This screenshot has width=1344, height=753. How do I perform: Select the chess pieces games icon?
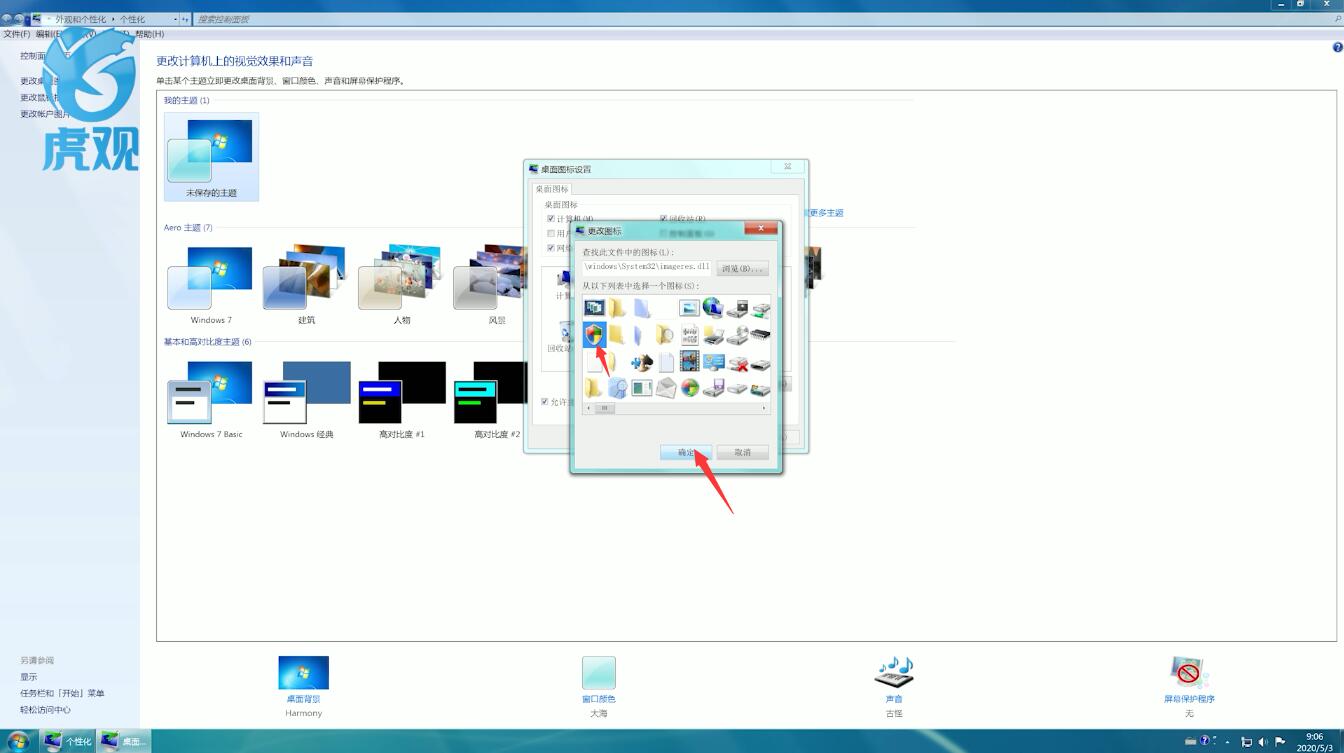click(x=641, y=362)
